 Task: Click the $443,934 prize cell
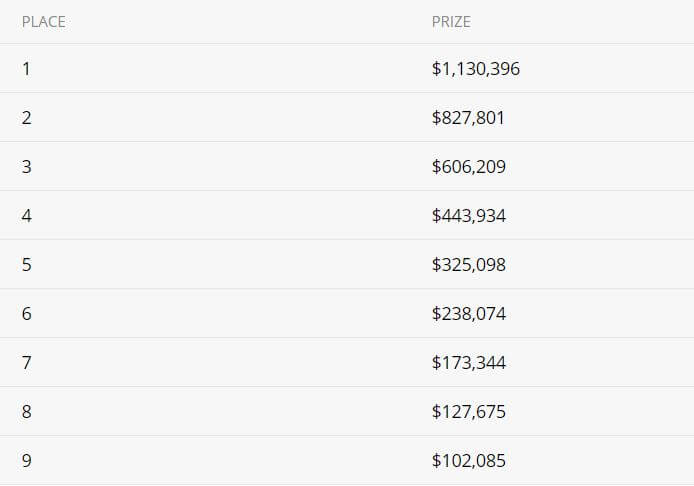pyautogui.click(x=469, y=216)
